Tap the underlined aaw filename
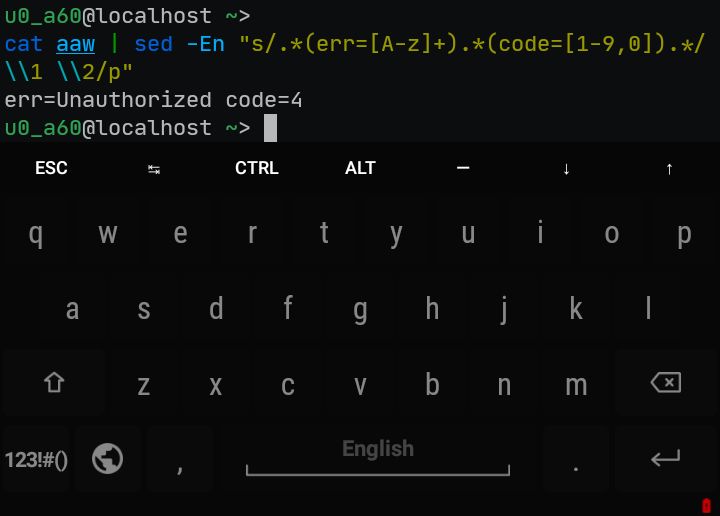 76,44
